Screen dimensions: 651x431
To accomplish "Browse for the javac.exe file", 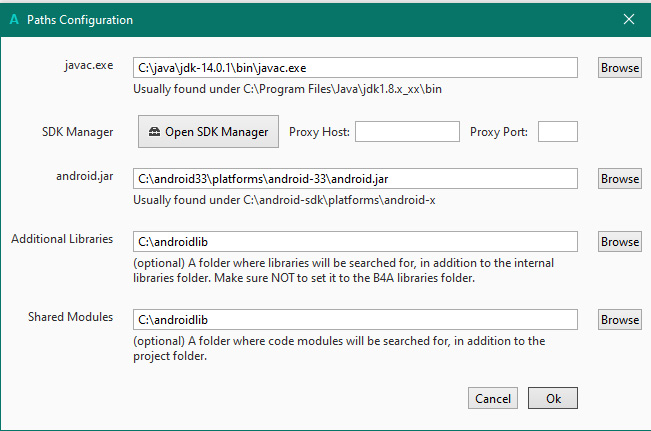I will [619, 68].
